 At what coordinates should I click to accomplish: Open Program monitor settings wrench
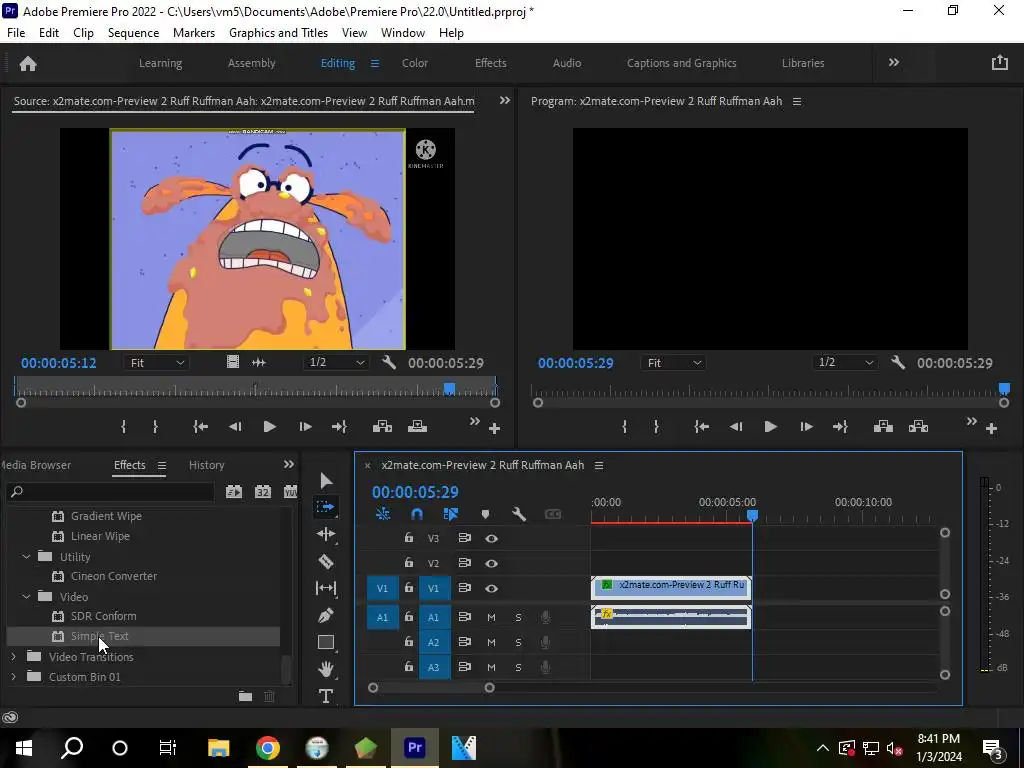pyautogui.click(x=897, y=362)
